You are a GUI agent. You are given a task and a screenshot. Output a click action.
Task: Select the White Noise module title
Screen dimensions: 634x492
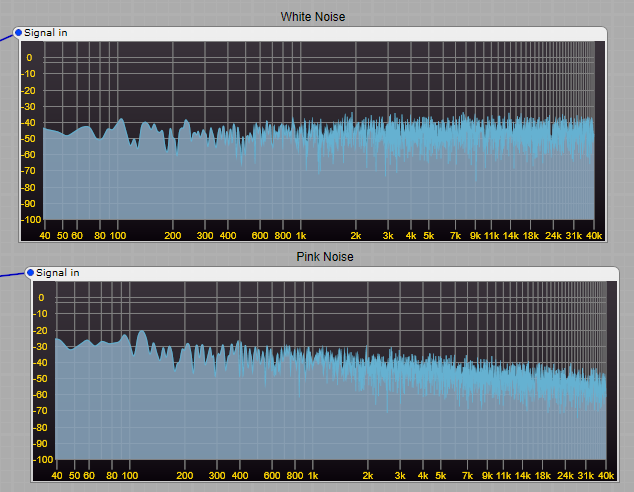(x=313, y=17)
